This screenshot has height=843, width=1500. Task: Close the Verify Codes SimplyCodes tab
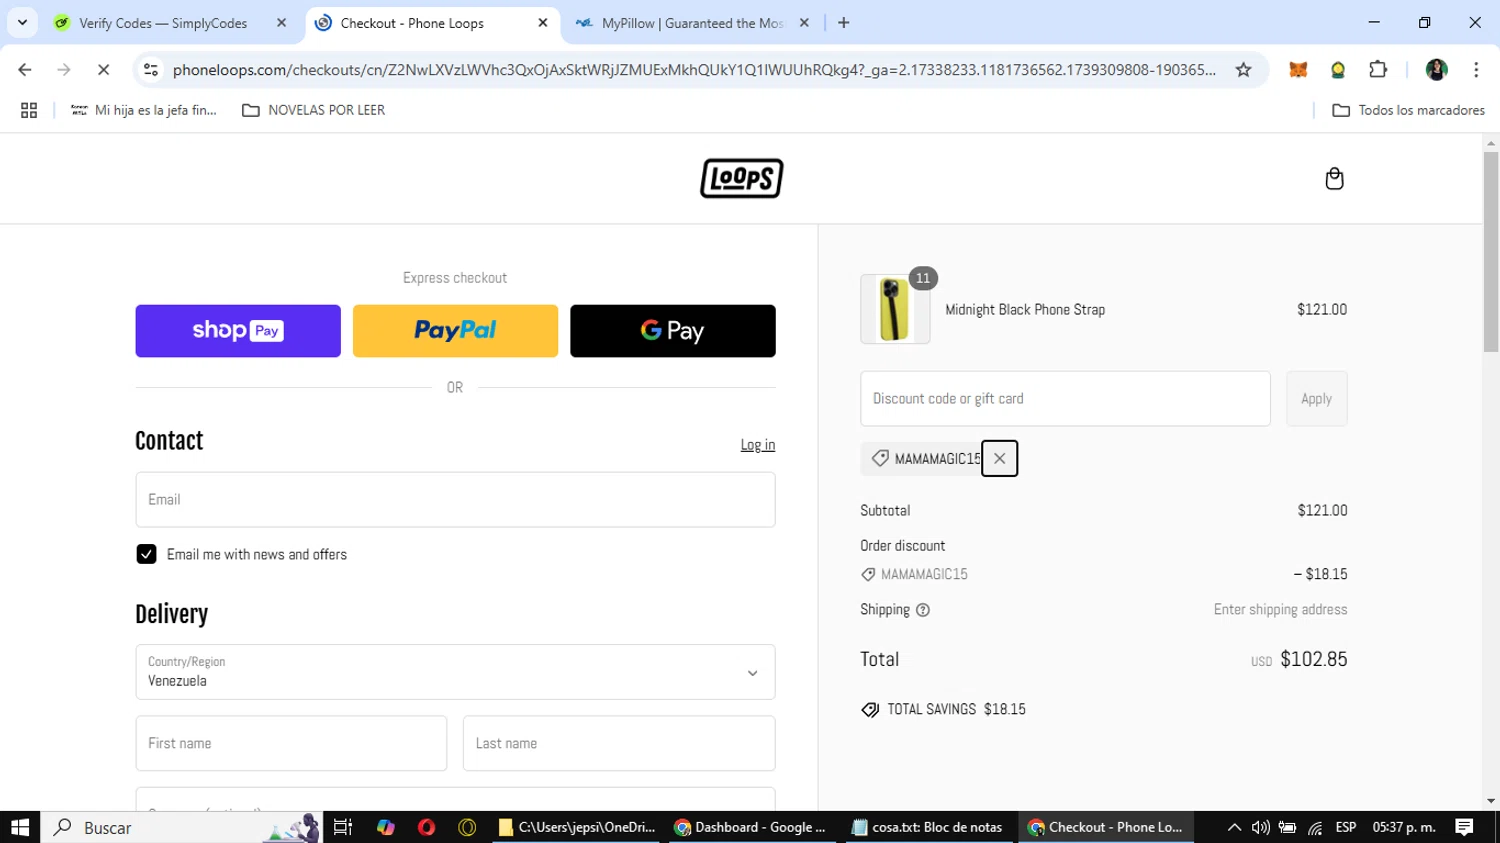tap(281, 23)
